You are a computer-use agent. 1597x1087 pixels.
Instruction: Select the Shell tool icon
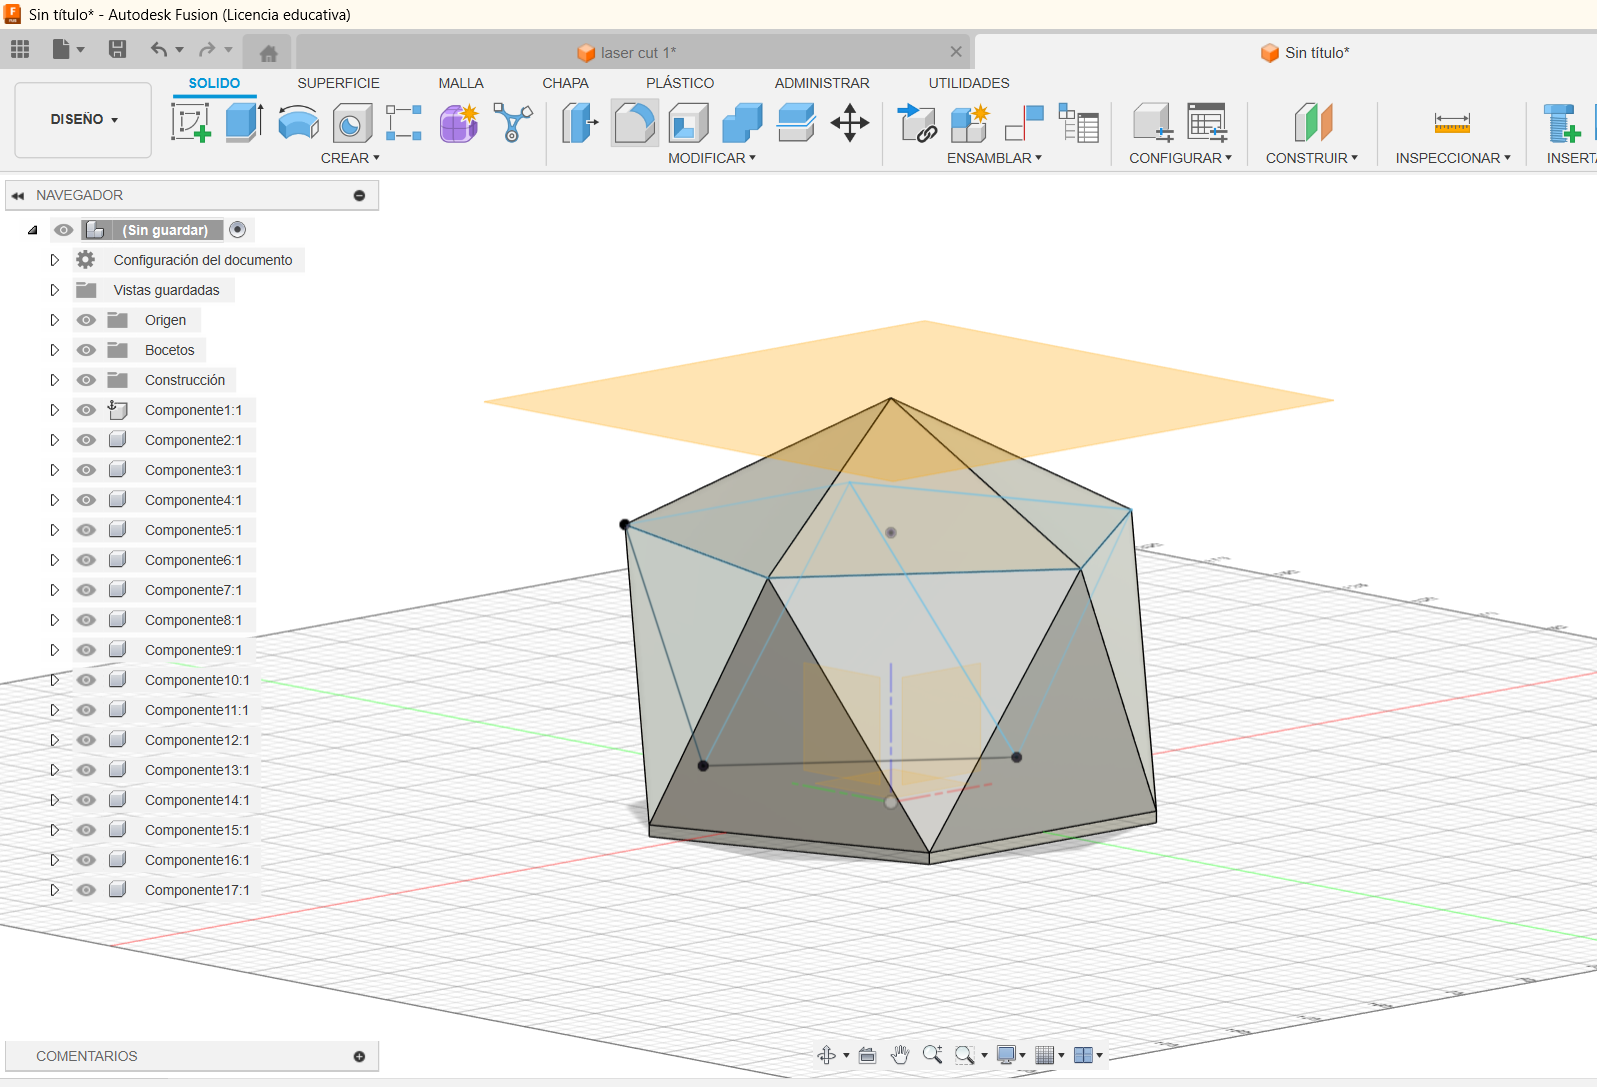coord(688,123)
